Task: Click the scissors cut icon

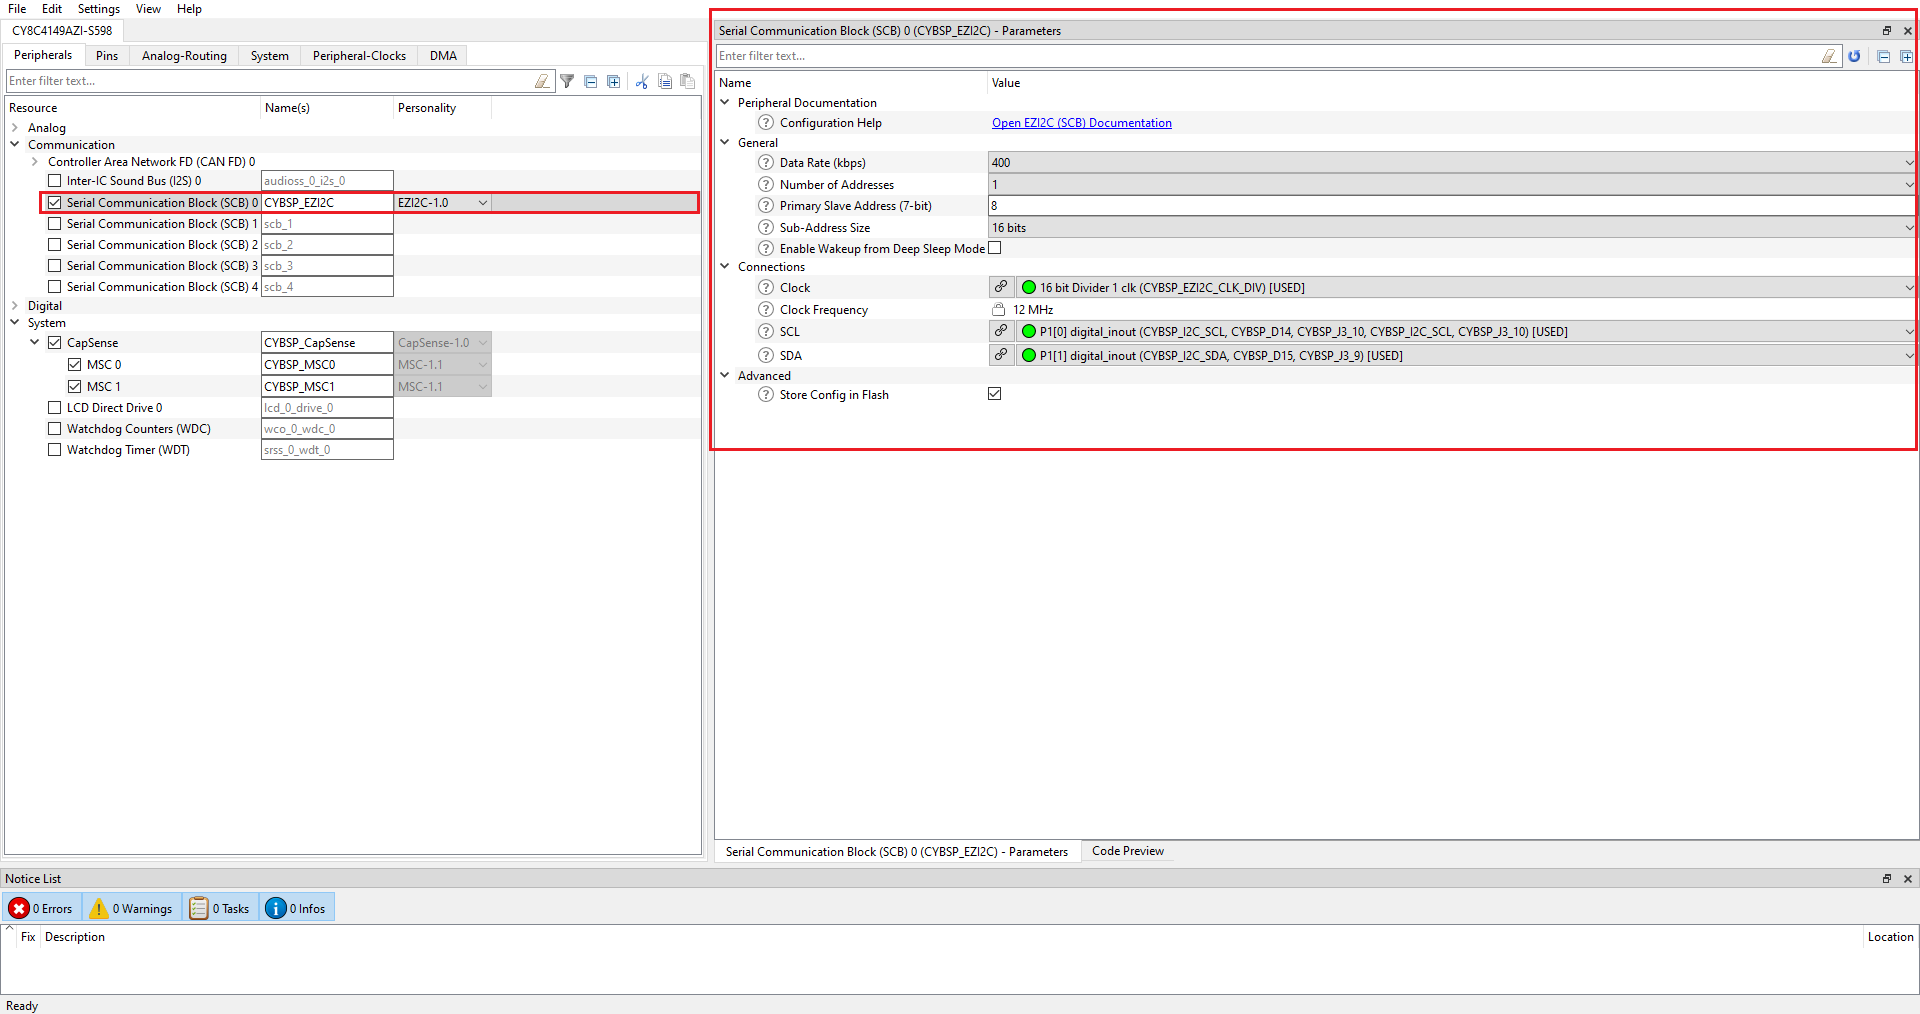Action: coord(642,81)
